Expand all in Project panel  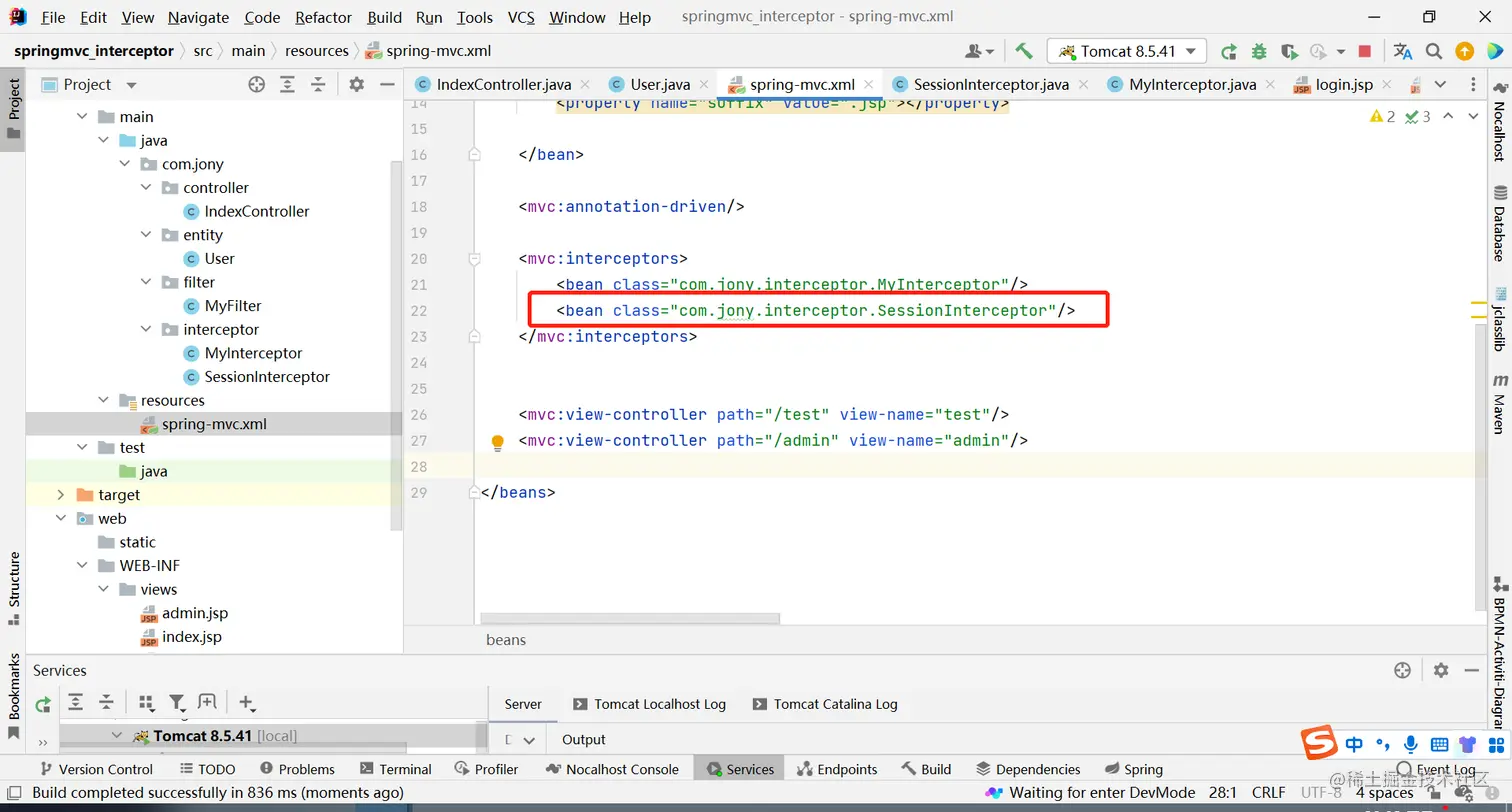click(x=288, y=85)
